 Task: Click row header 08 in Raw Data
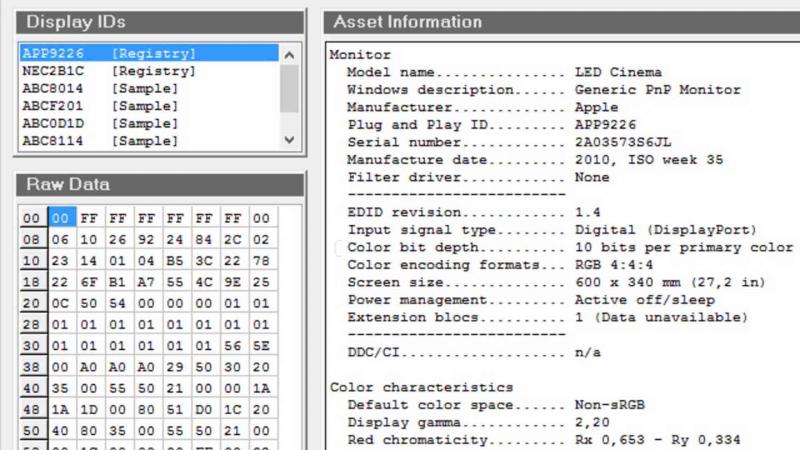33,239
